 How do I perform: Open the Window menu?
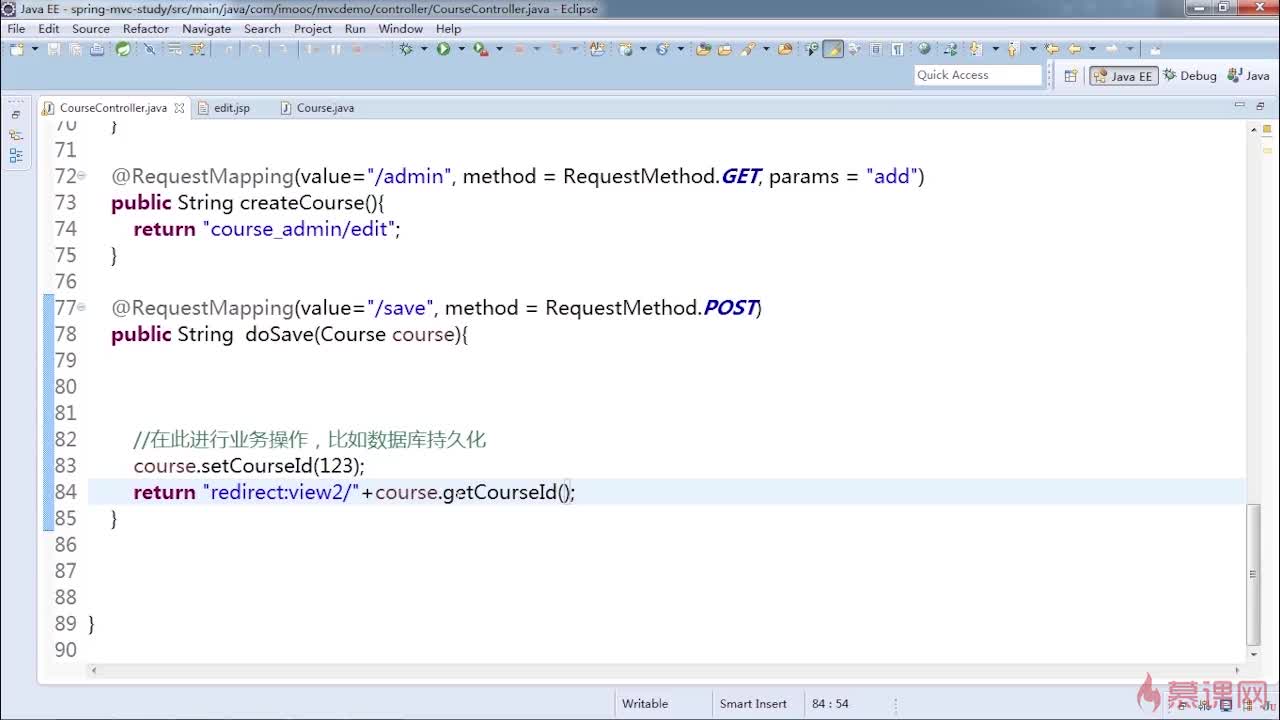click(x=401, y=29)
